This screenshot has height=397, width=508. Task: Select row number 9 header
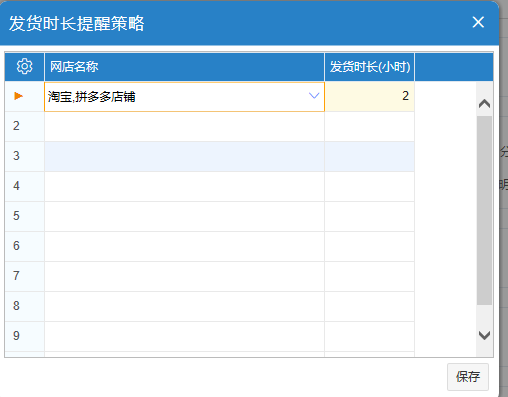click(x=24, y=336)
